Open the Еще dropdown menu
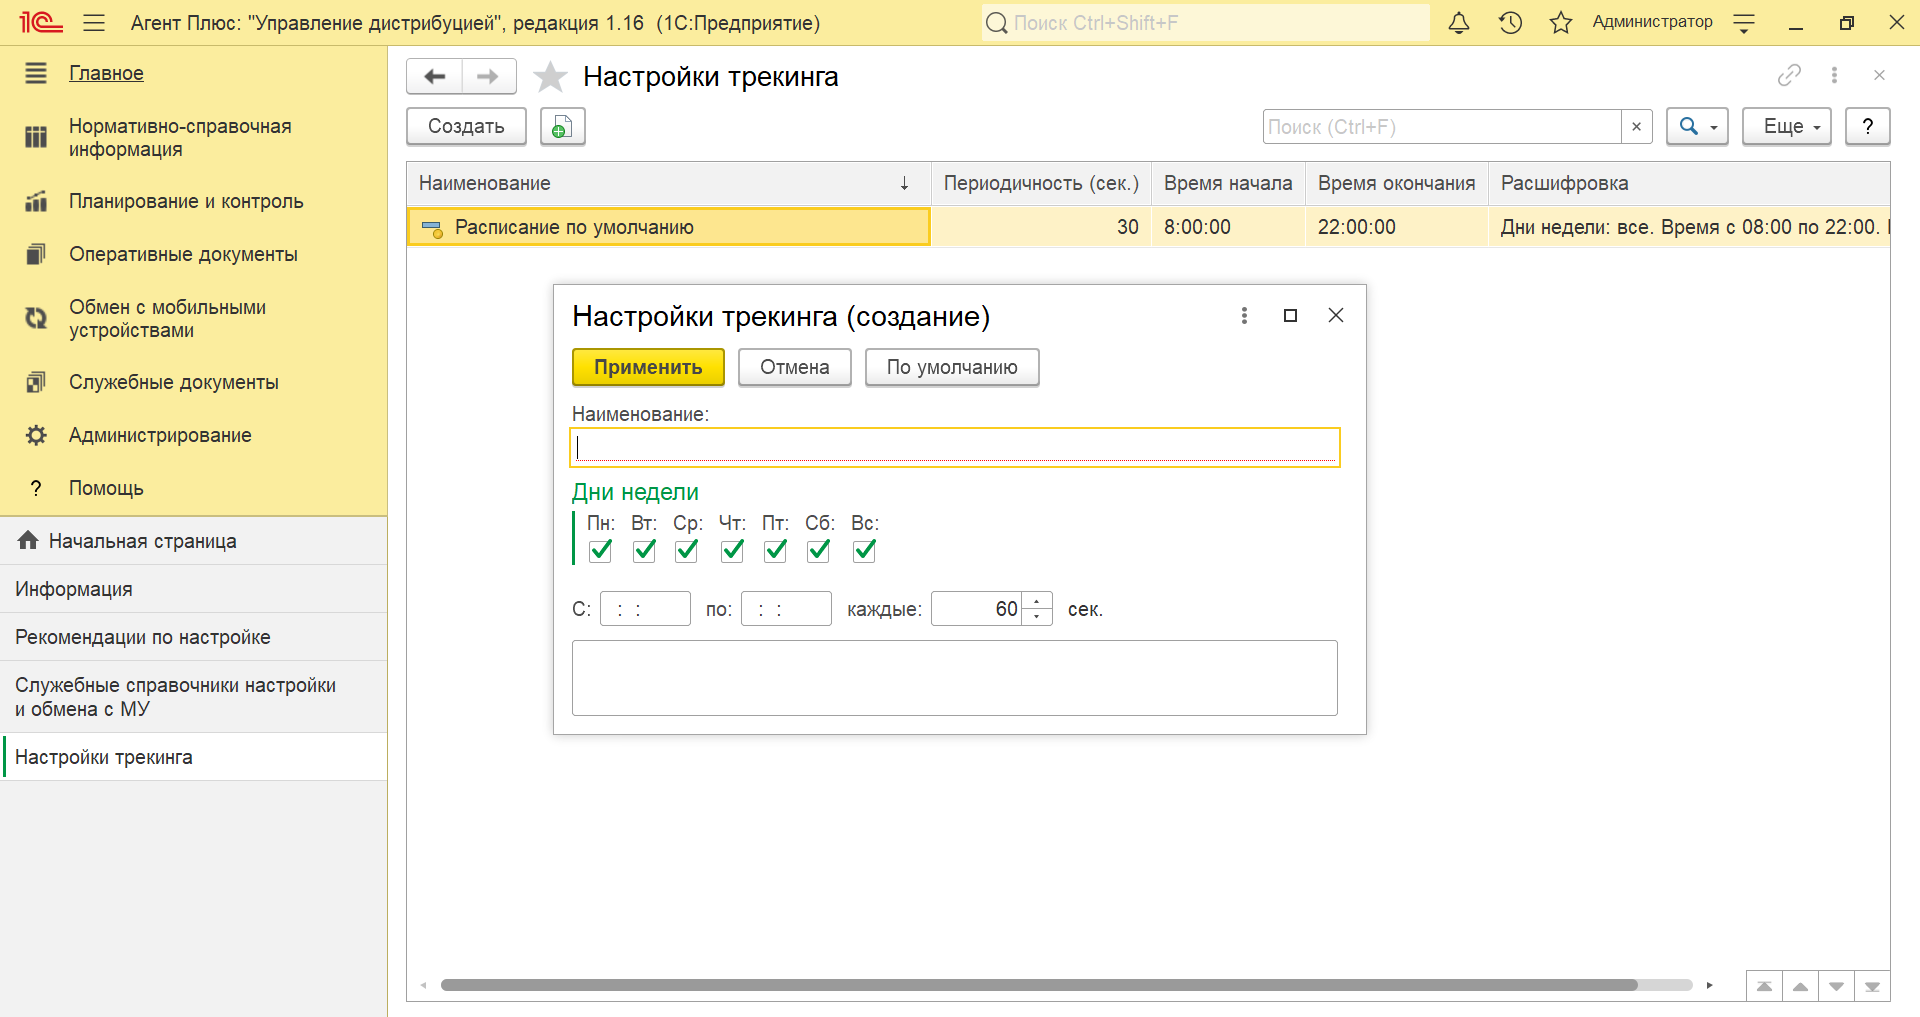The width and height of the screenshot is (1920, 1017). tap(1786, 126)
